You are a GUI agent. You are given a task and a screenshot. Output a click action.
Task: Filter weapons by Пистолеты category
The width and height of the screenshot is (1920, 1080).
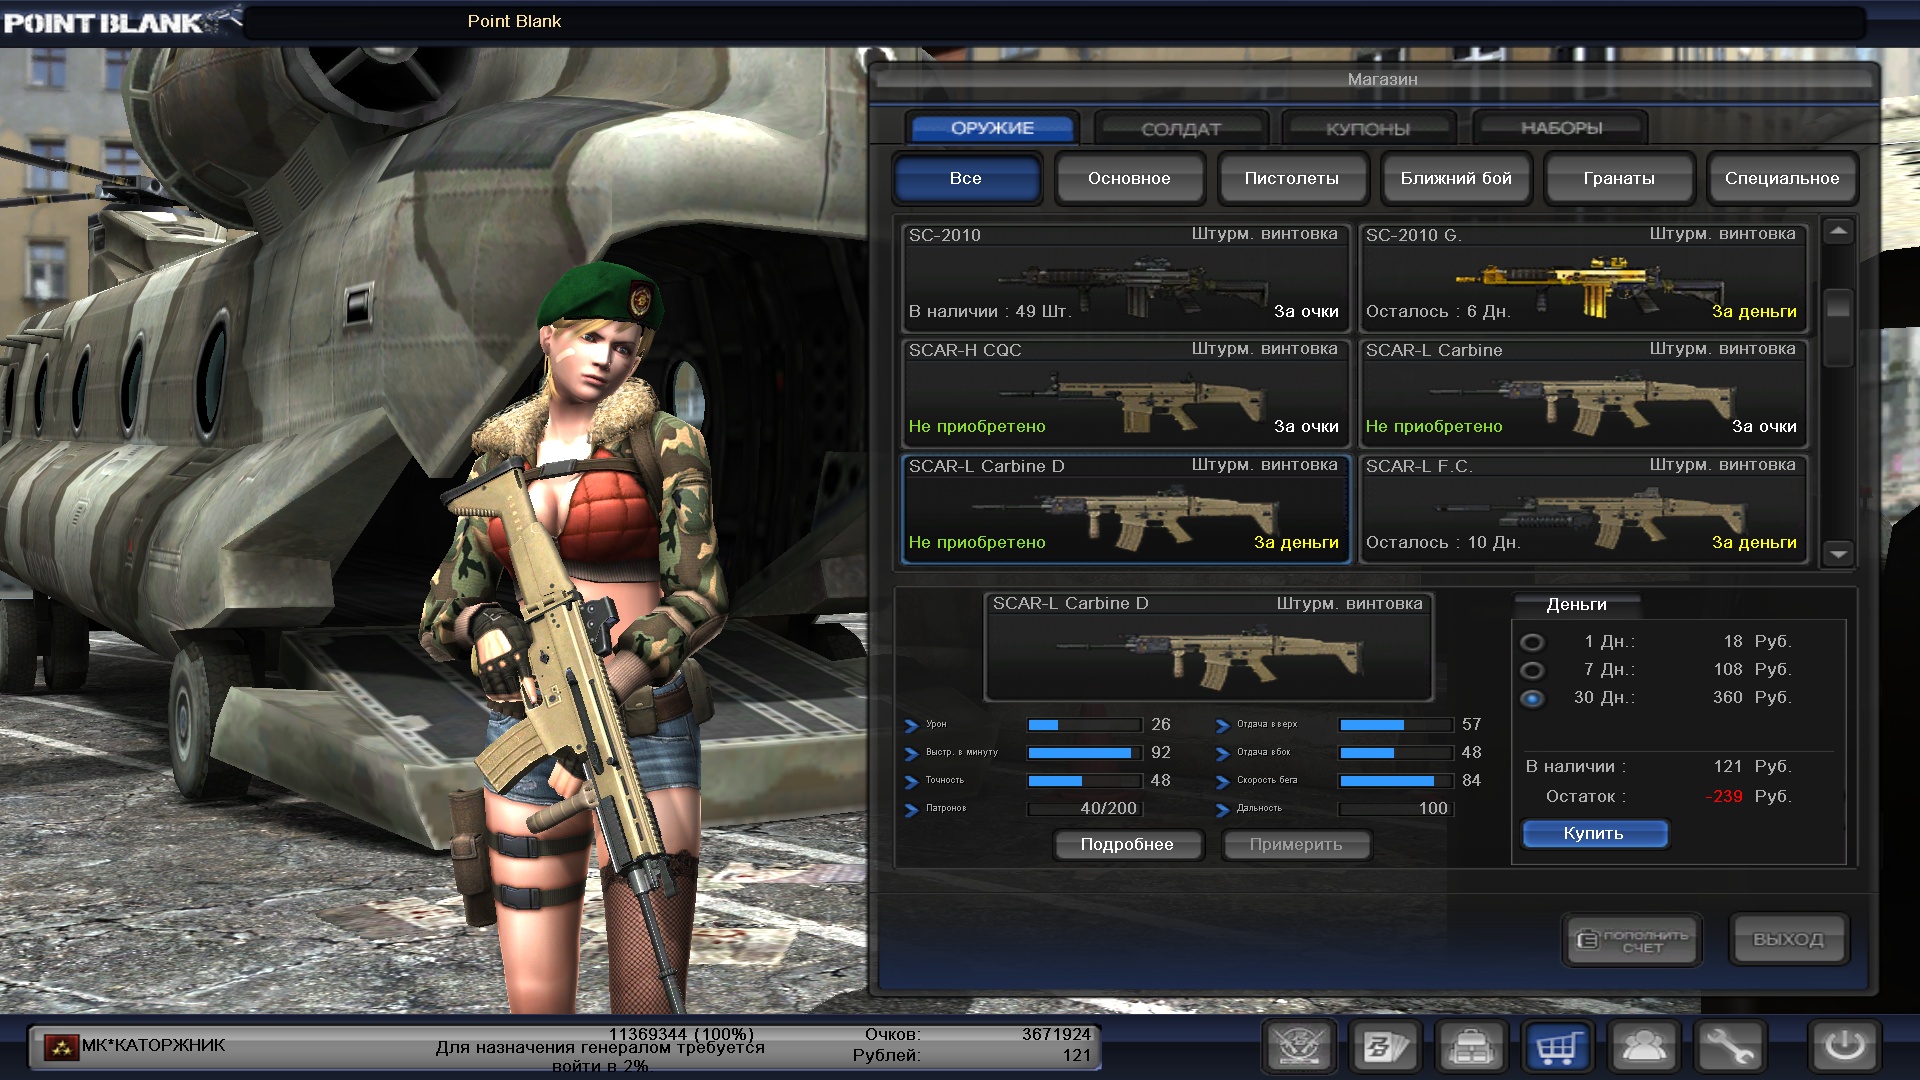1292,179
